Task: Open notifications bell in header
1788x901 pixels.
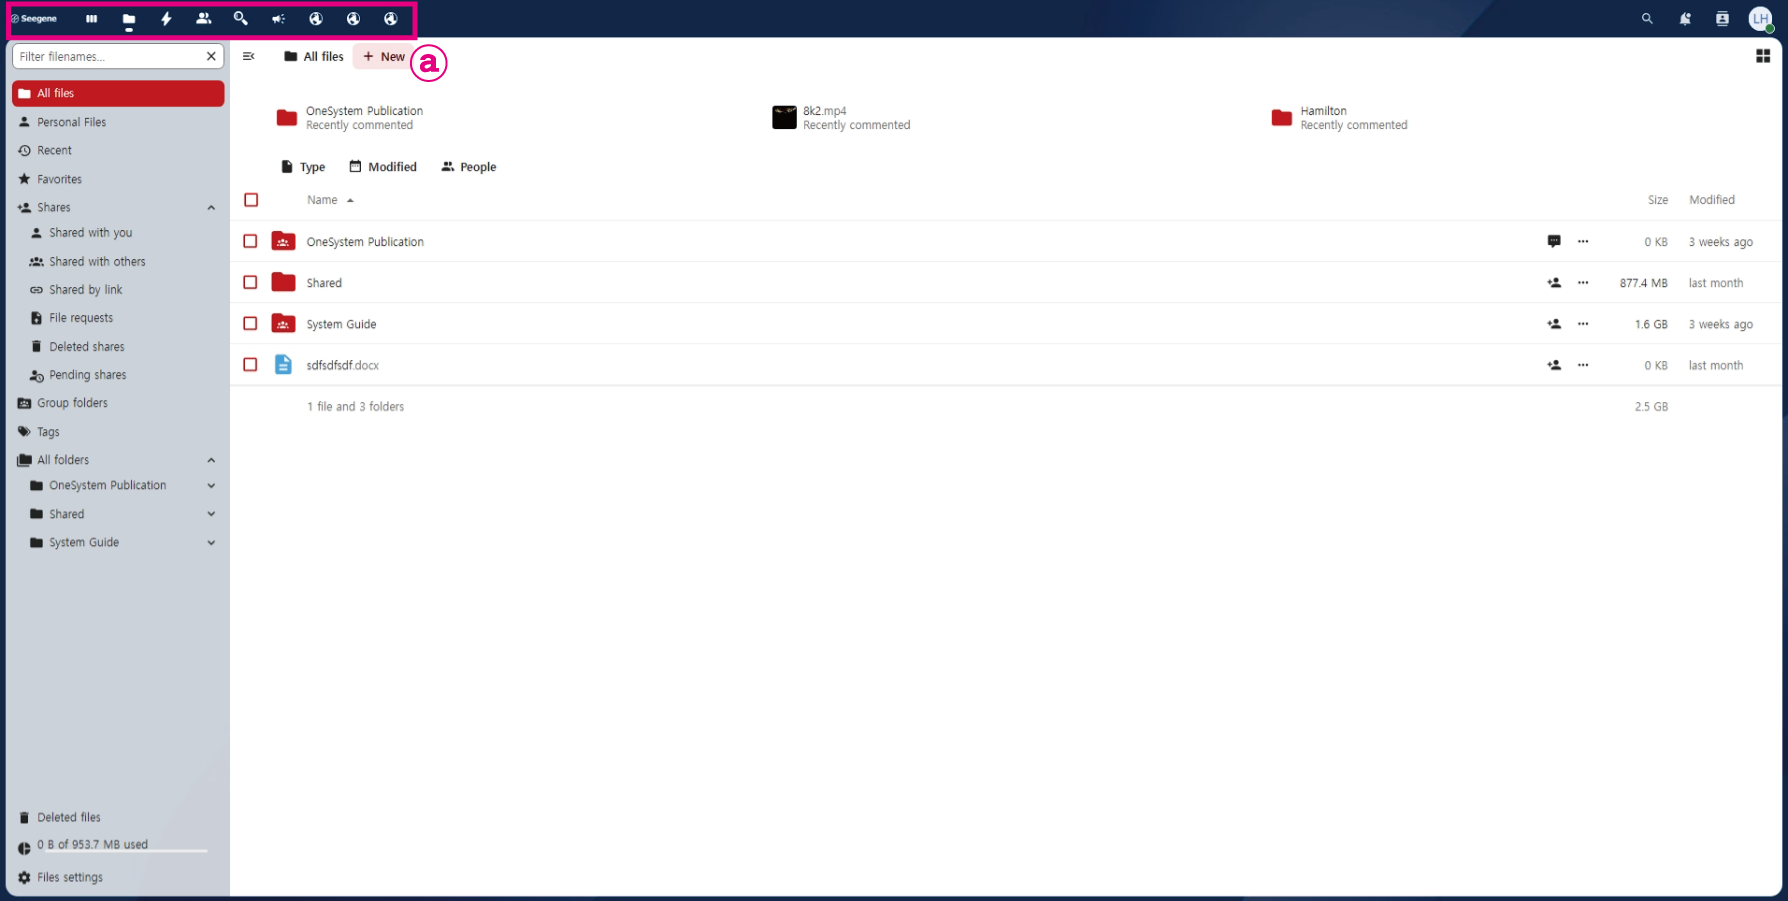Action: [1685, 19]
